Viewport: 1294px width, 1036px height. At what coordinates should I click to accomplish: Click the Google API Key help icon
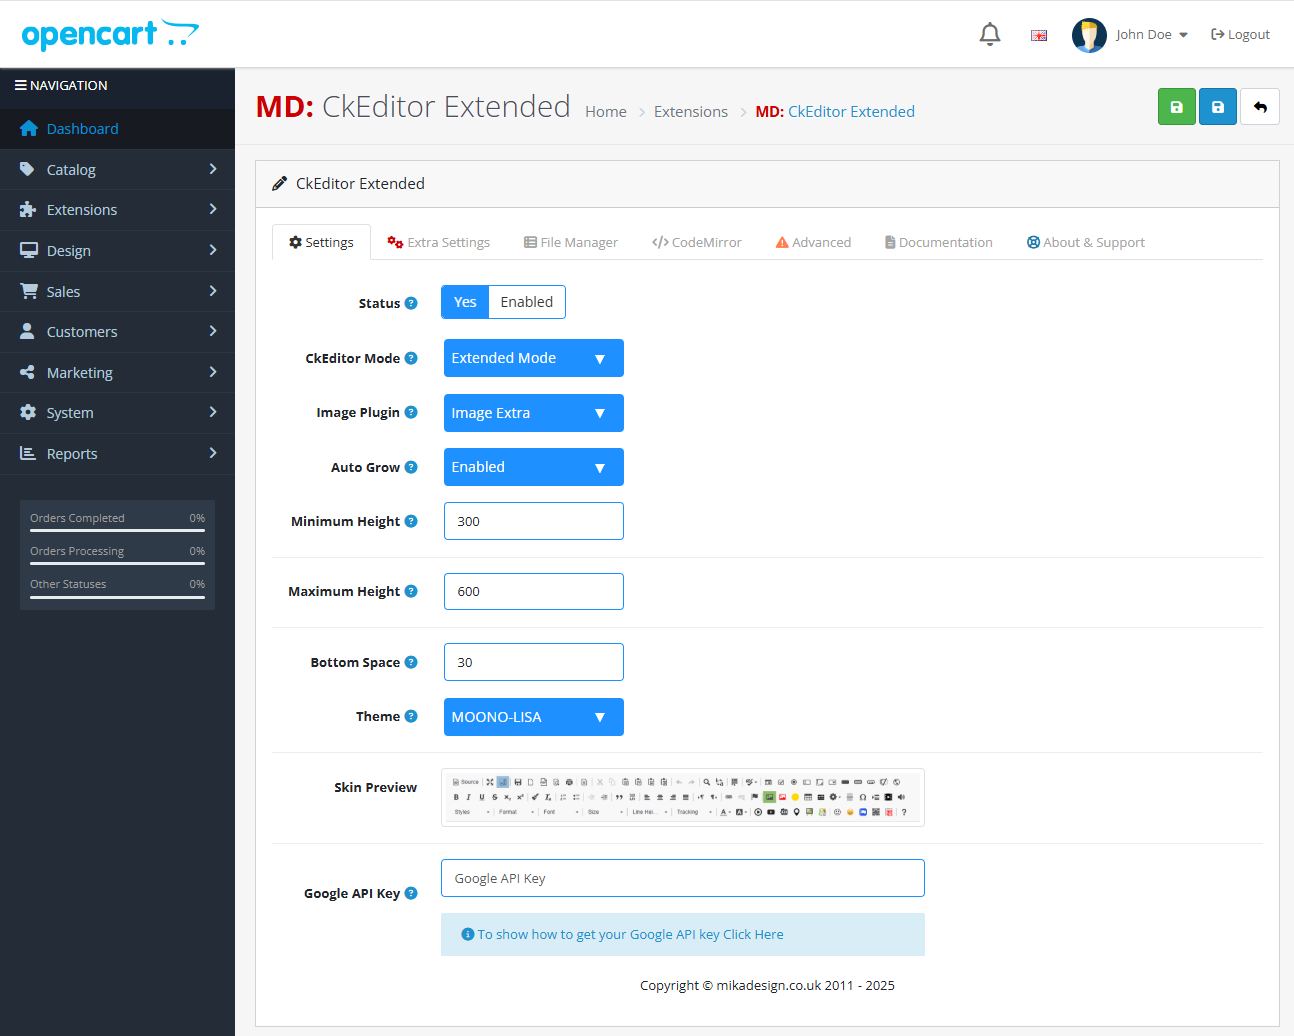click(411, 893)
